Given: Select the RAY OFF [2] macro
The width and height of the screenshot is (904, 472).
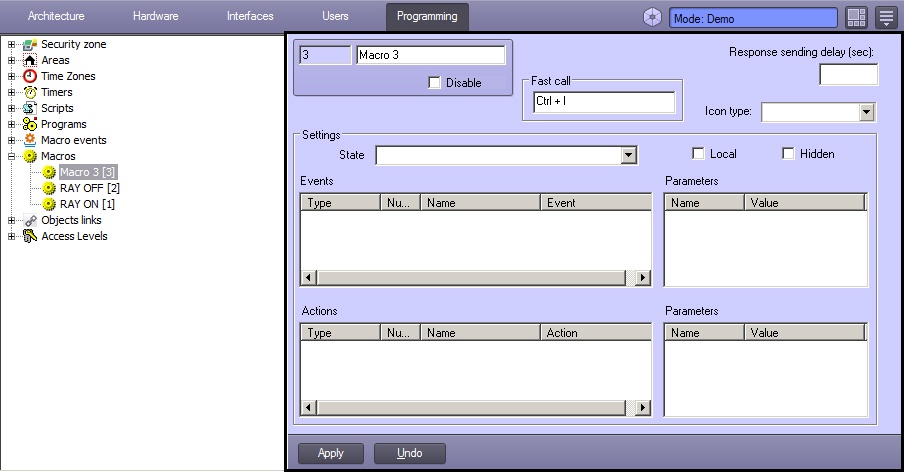Looking at the screenshot, I should pyautogui.click(x=90, y=188).
